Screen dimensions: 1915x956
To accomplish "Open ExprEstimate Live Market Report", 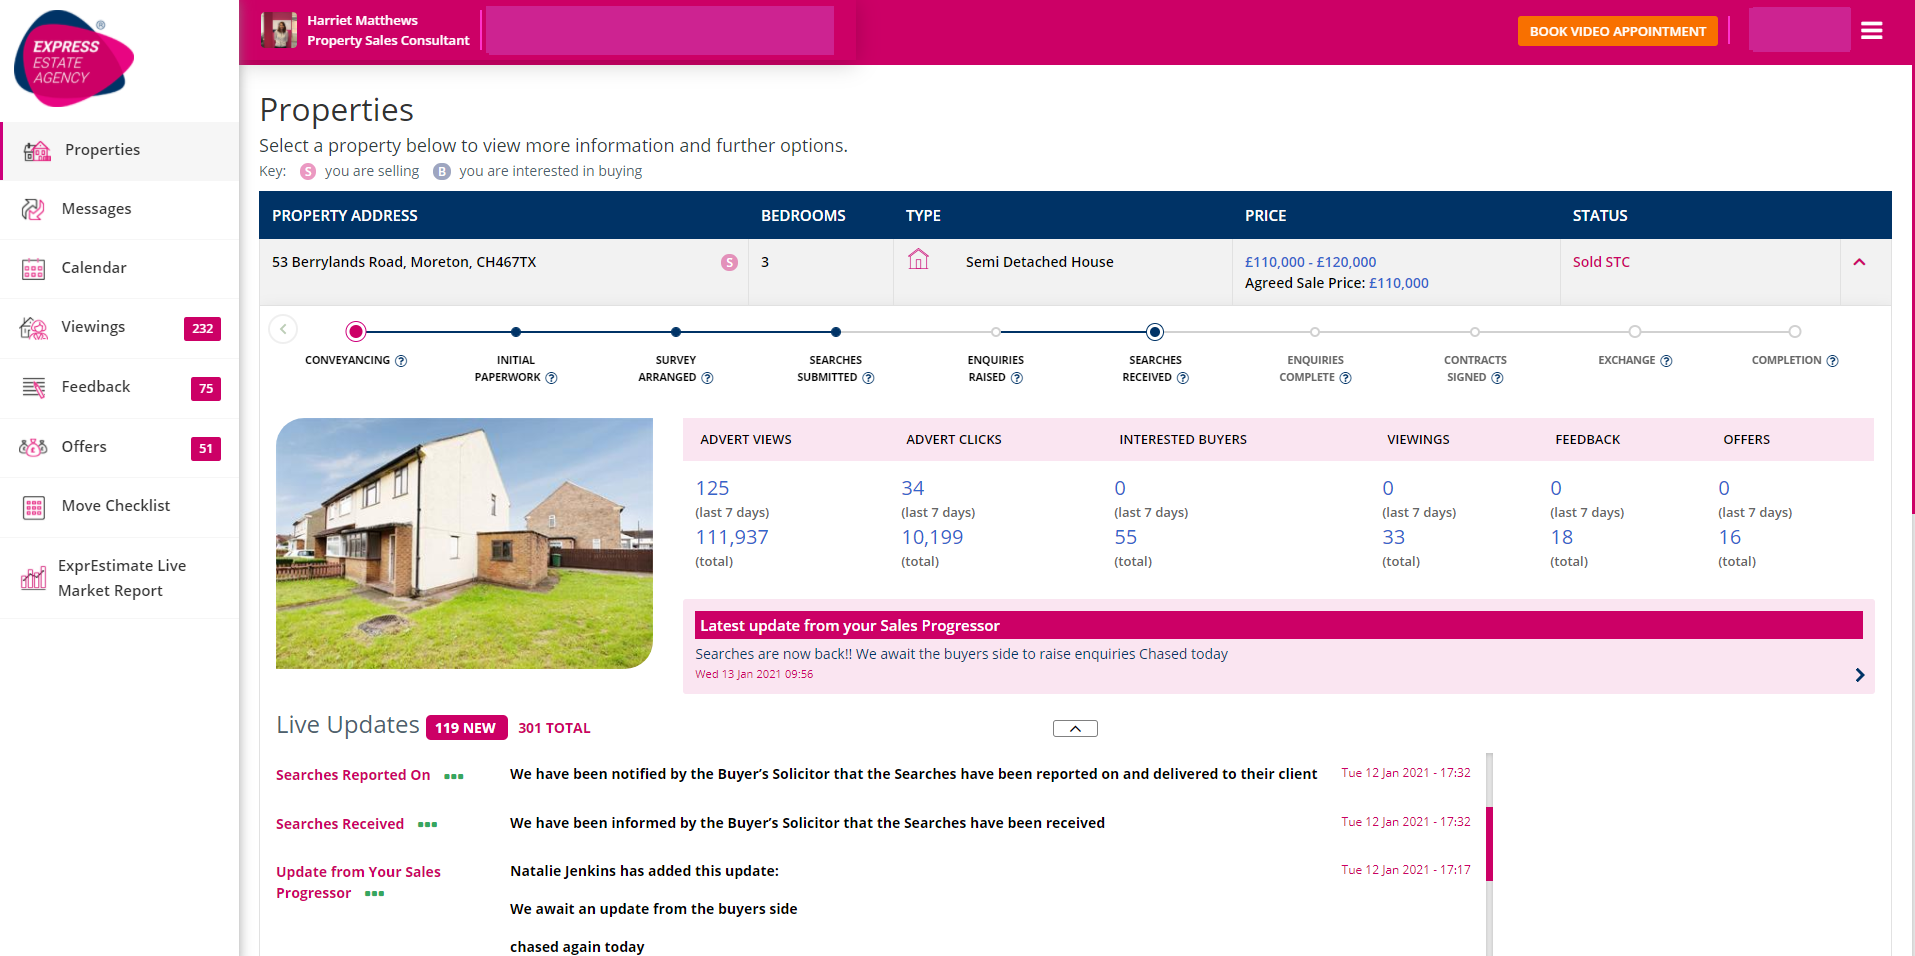I will (x=120, y=578).
